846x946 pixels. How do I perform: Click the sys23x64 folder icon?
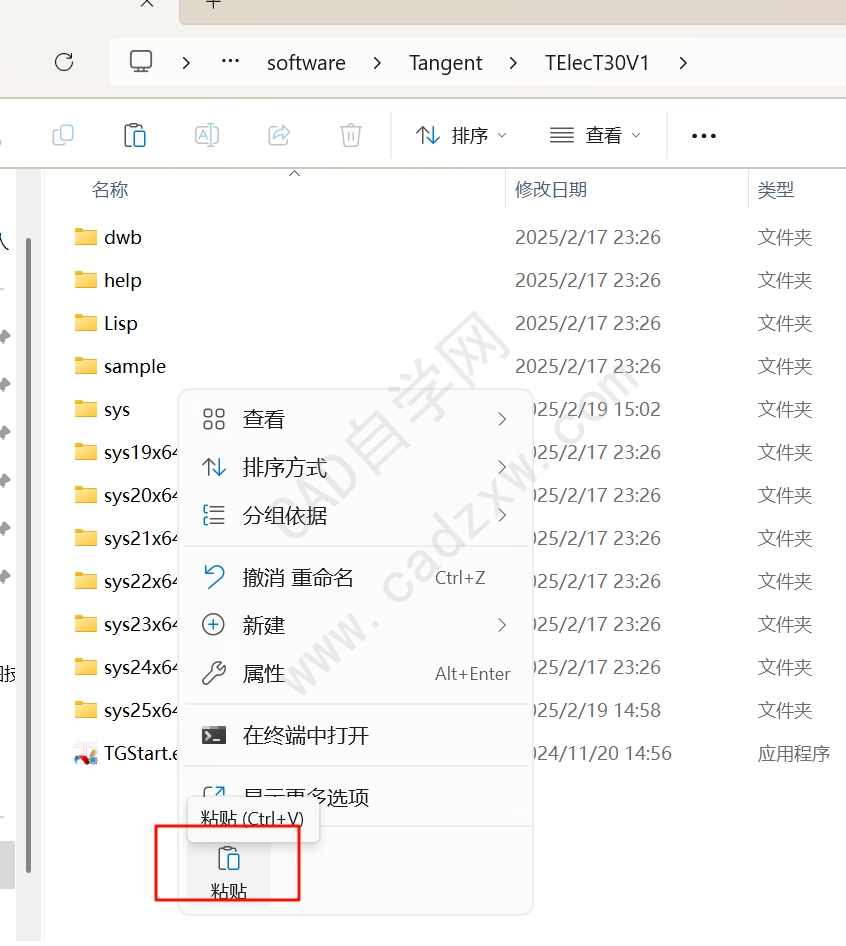coord(86,624)
